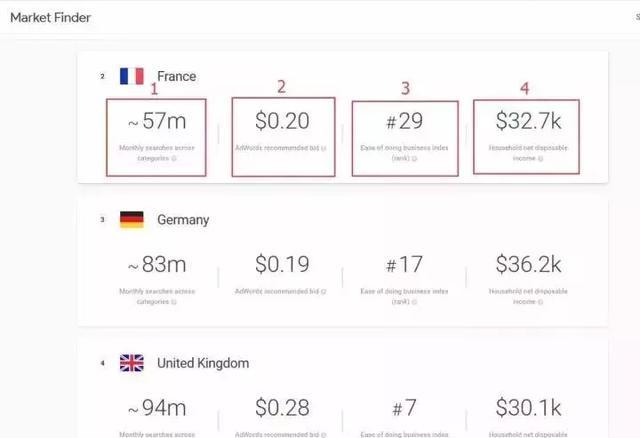
Task: Open info icon for France monthly searches
Action: [174, 158]
